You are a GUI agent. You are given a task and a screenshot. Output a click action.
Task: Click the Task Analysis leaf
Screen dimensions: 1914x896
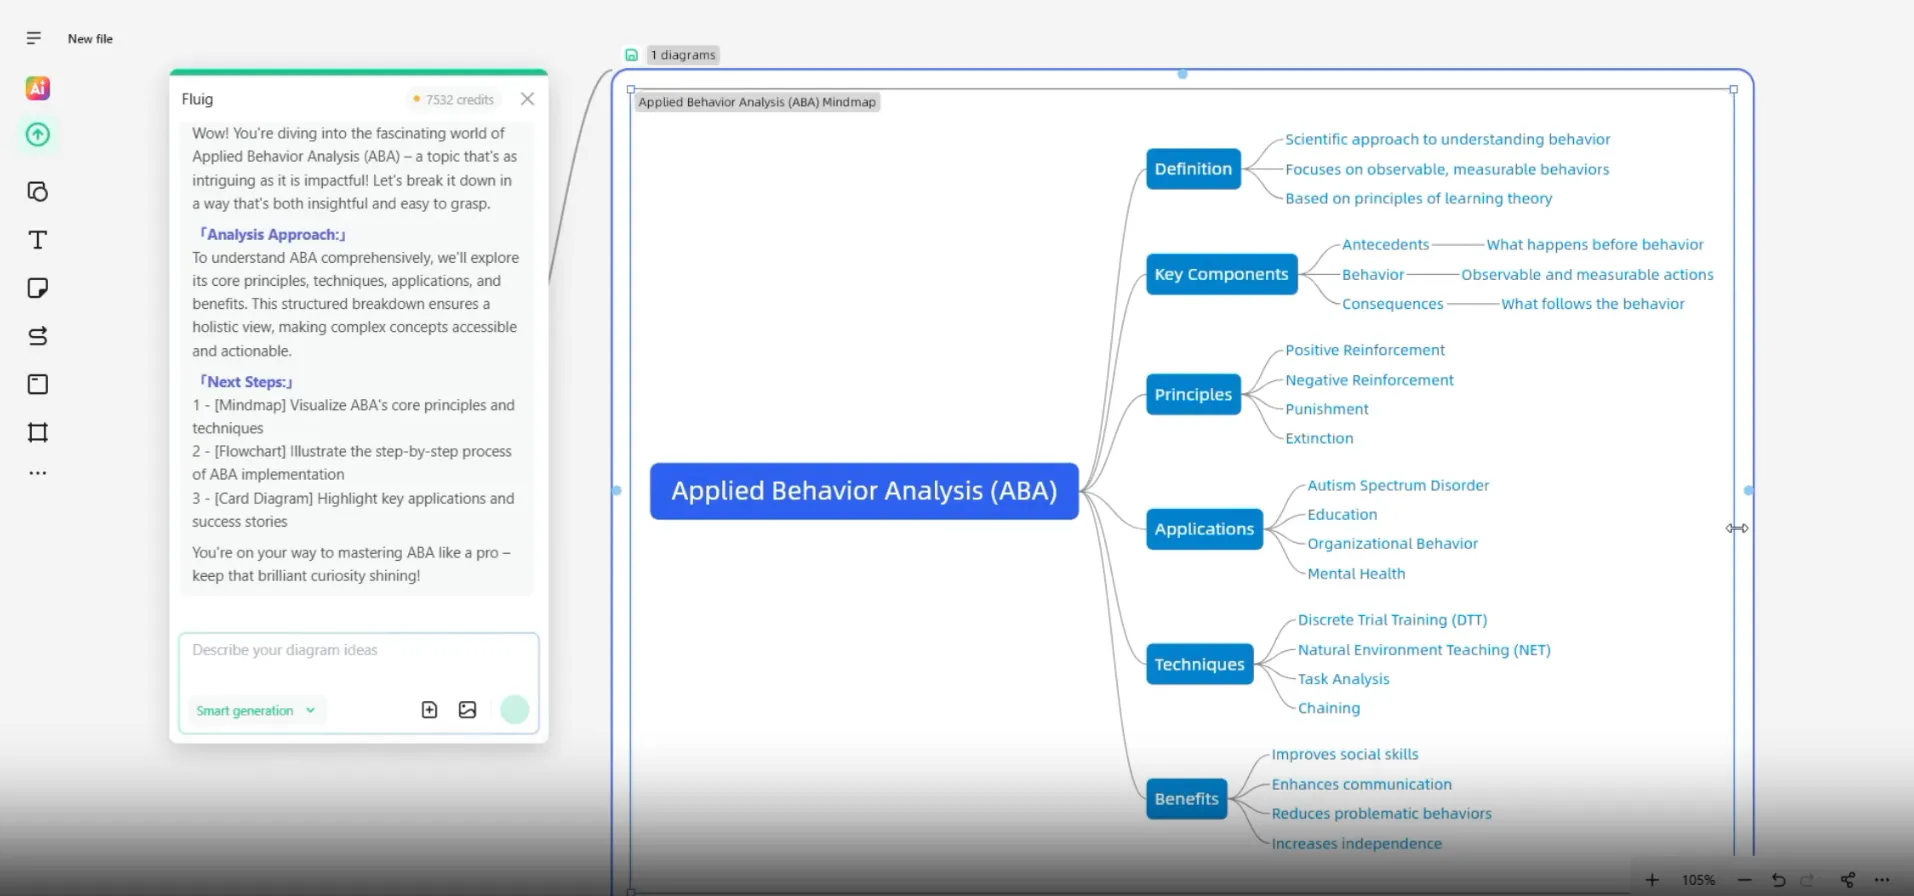click(x=1343, y=679)
